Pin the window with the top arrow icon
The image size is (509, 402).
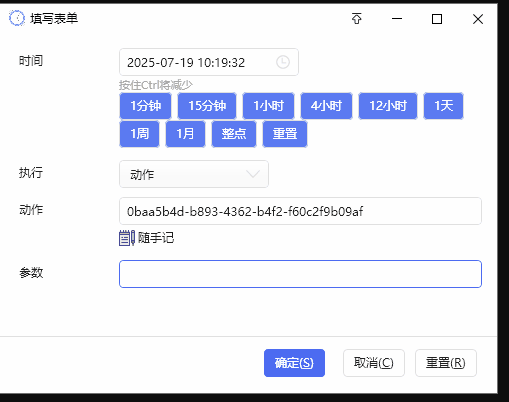tap(357, 19)
